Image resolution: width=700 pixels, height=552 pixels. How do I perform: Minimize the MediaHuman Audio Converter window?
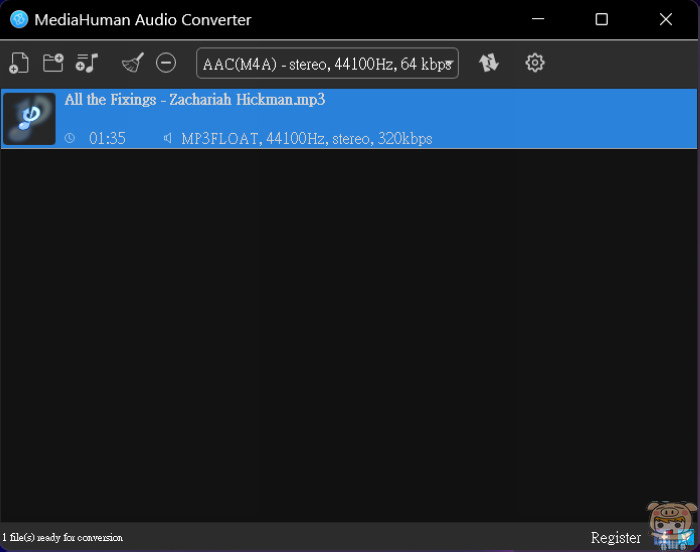538,19
